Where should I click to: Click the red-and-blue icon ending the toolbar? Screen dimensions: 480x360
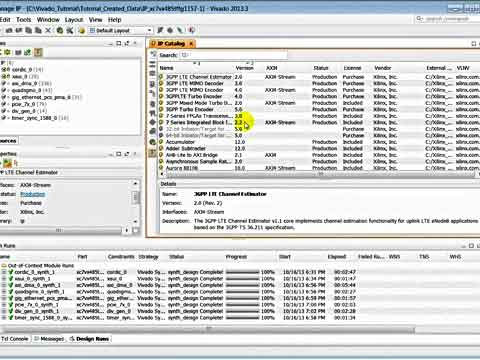pyautogui.click(x=191, y=30)
